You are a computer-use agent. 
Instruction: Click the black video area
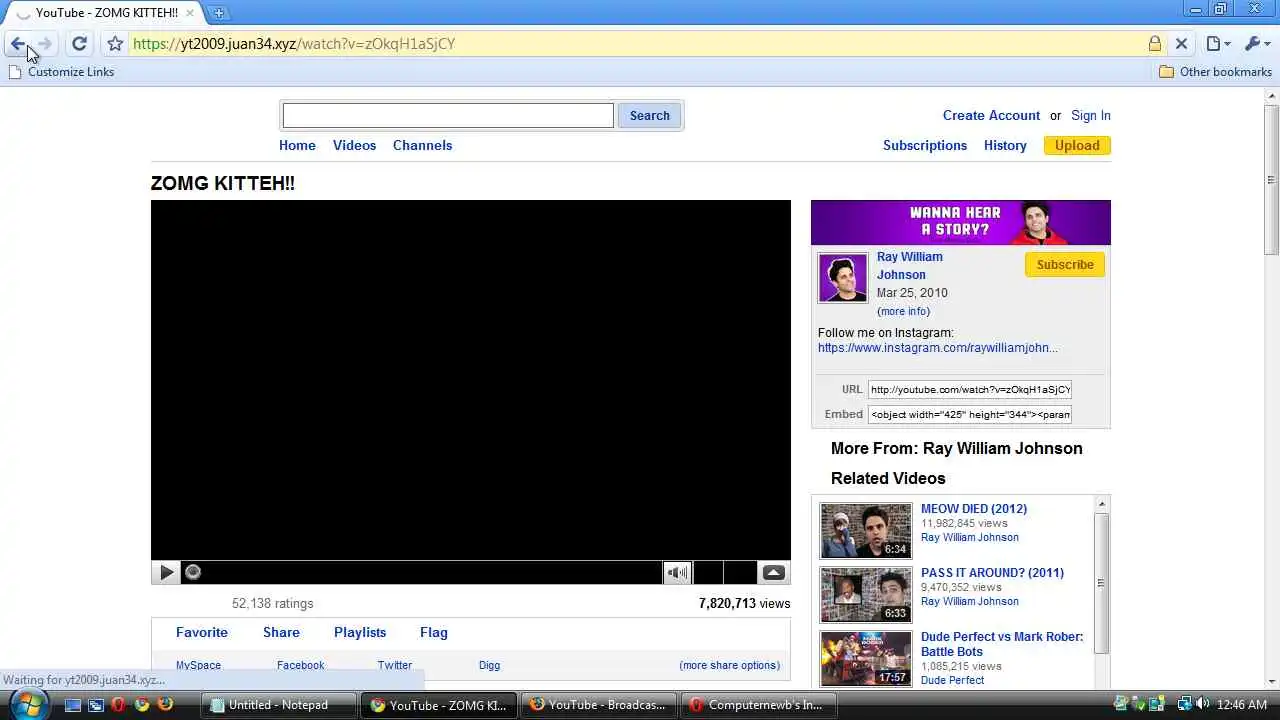coord(471,380)
